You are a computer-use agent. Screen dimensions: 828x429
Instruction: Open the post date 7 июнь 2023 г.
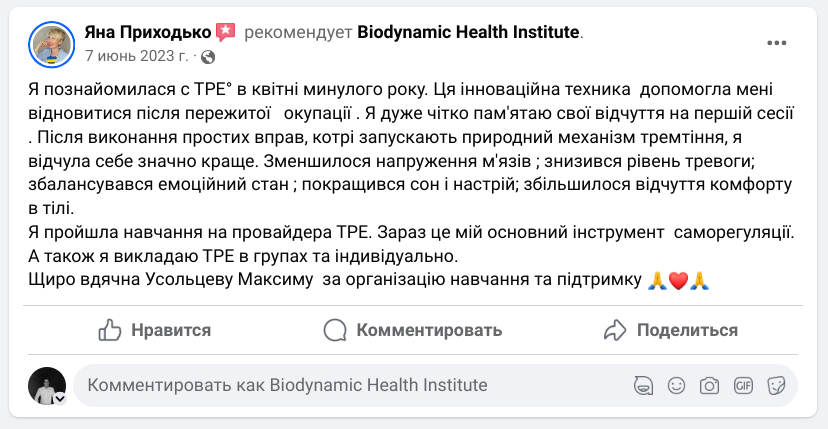[136, 57]
